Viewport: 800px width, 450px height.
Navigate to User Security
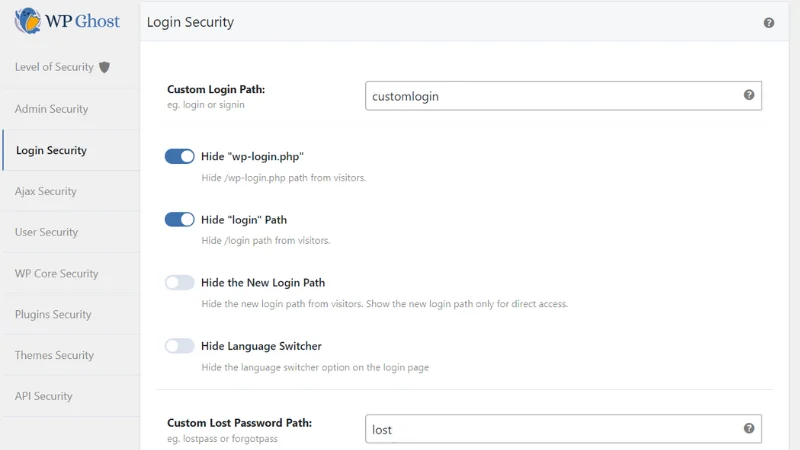tap(46, 232)
